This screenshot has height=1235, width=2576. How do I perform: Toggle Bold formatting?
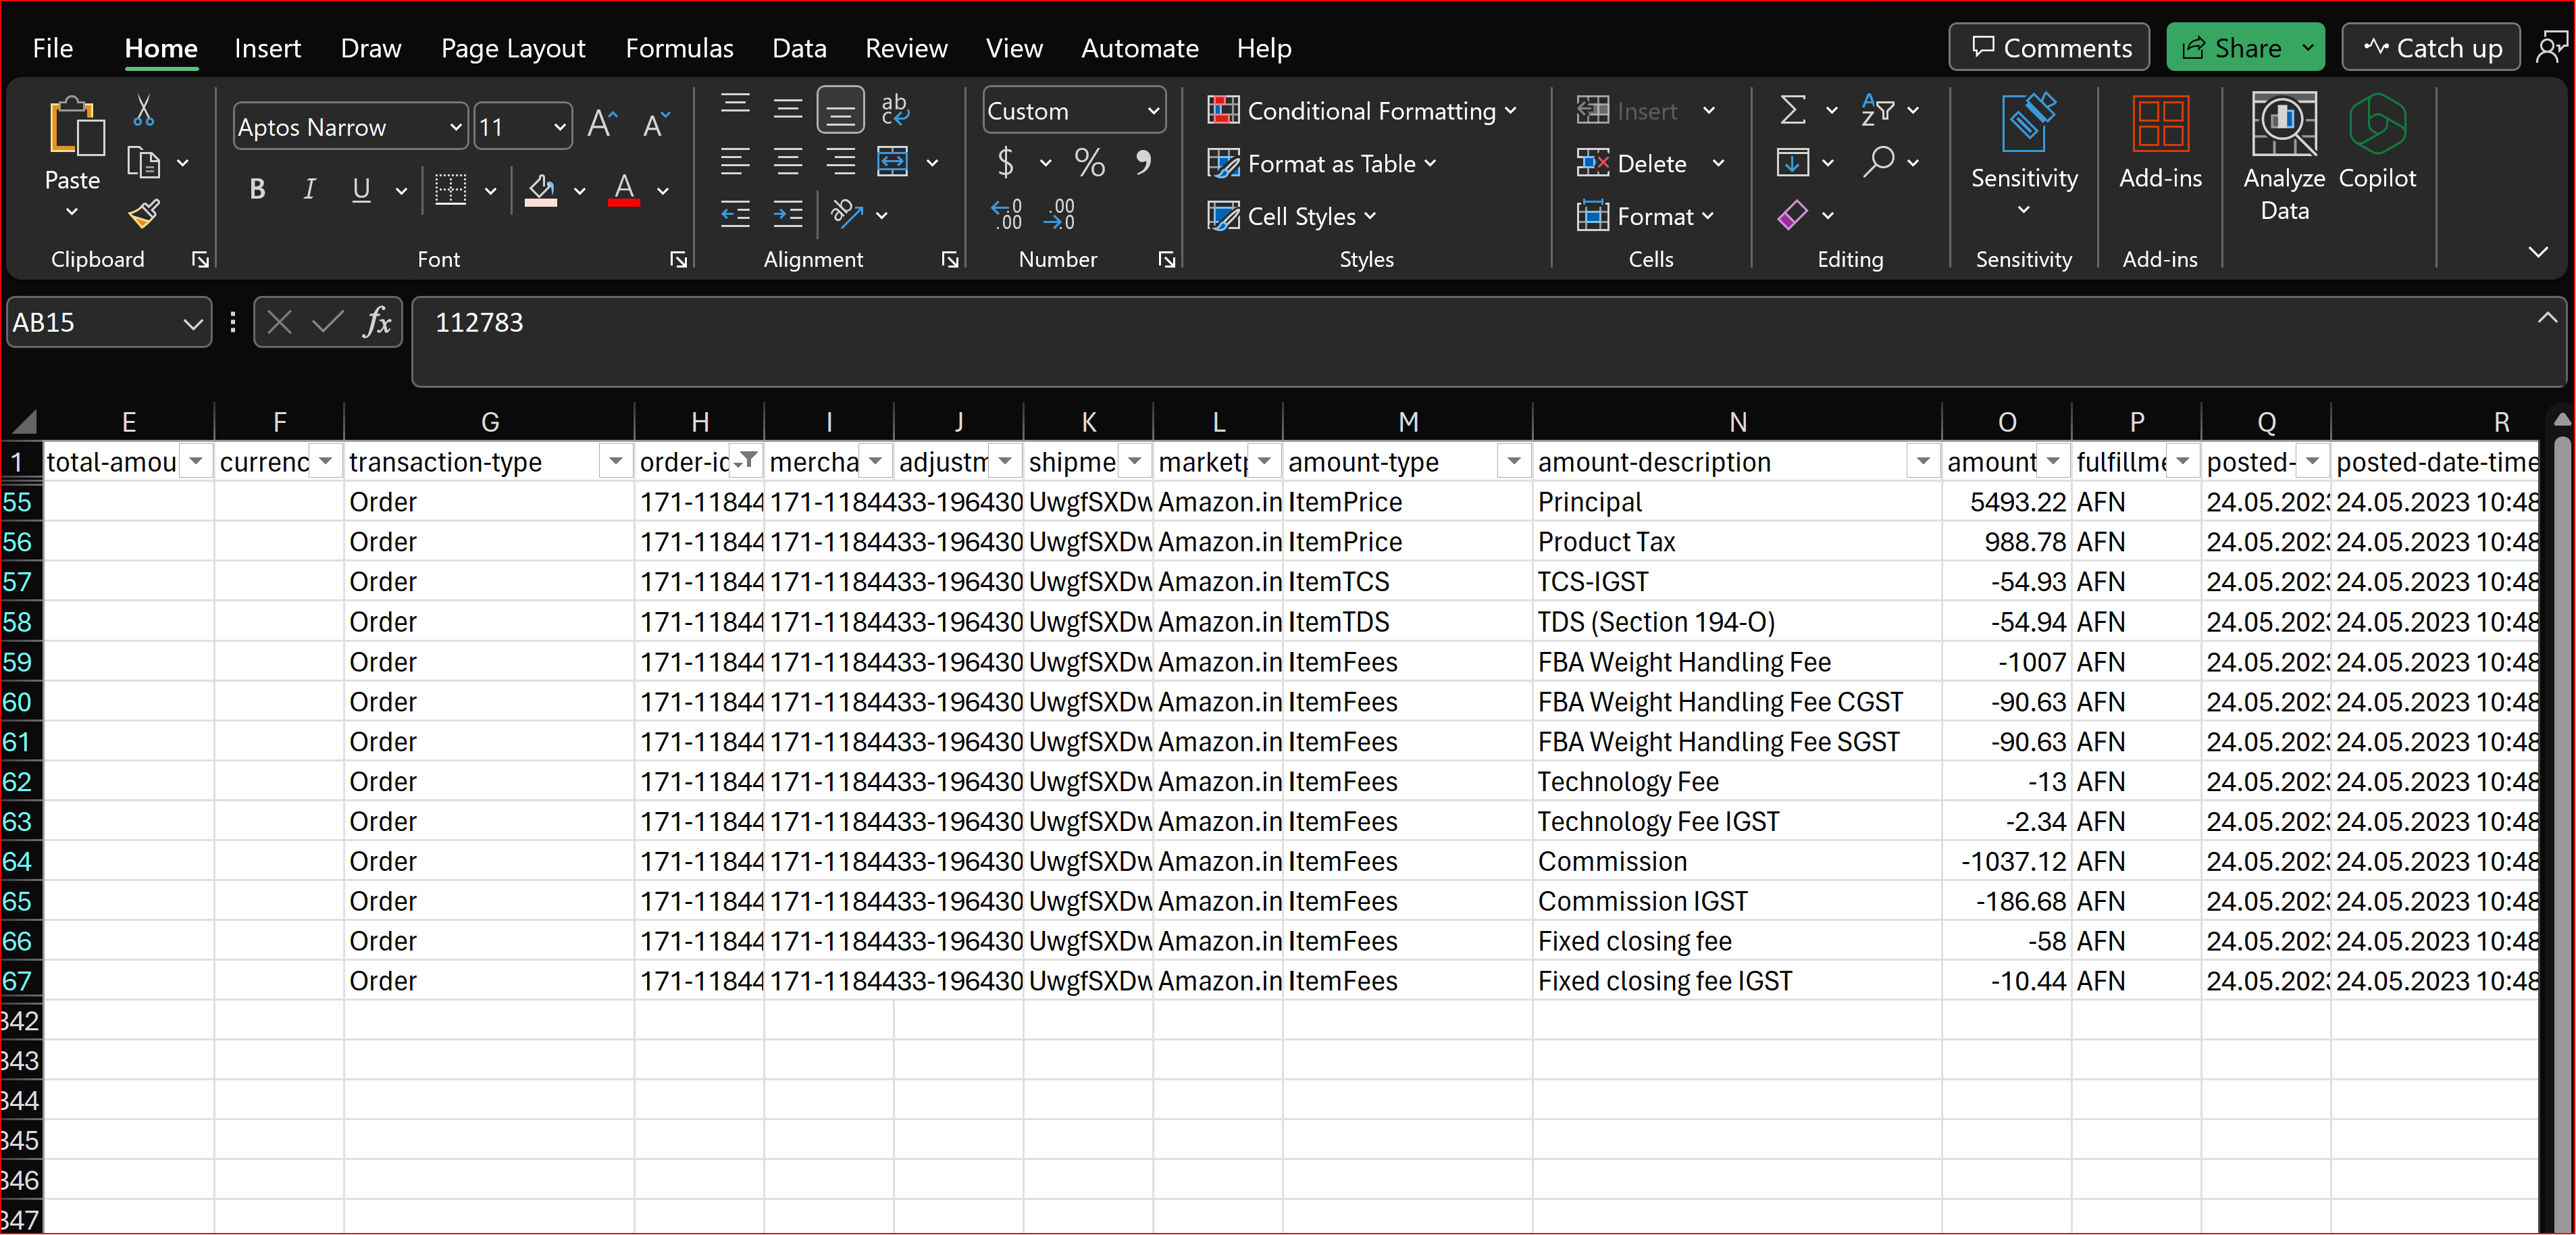(257, 189)
